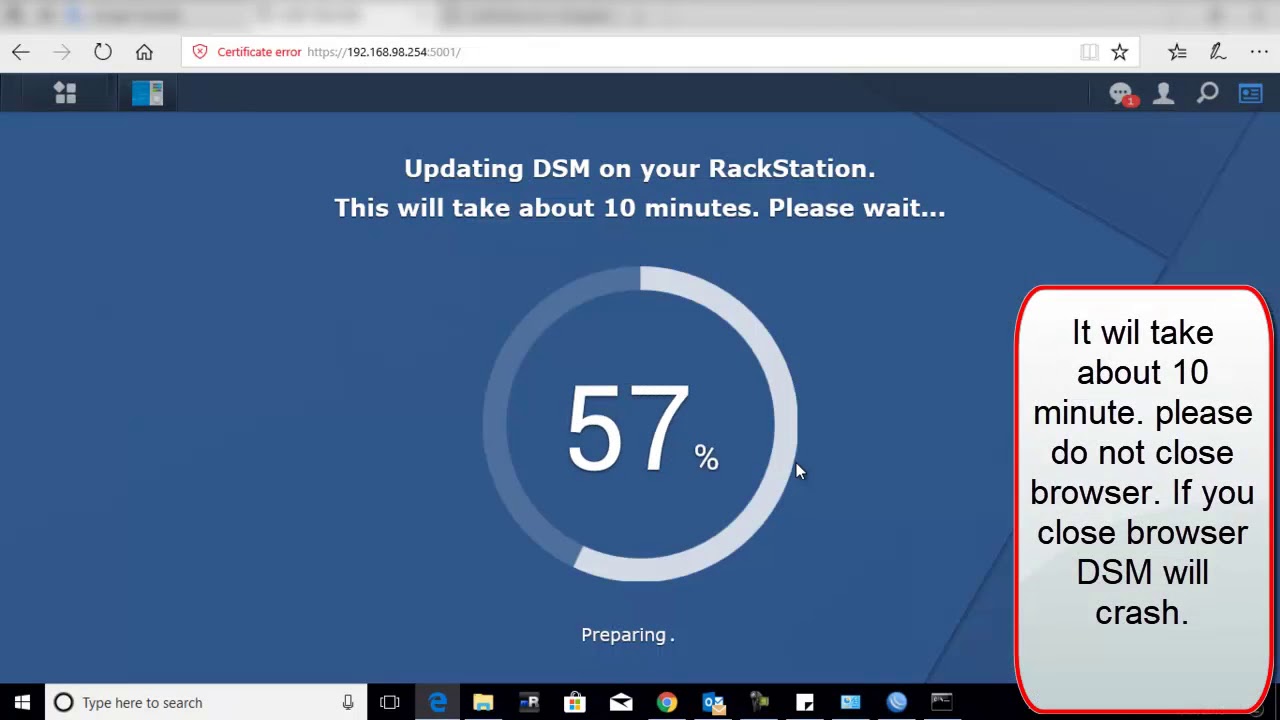Add page to favorites with star icon
Viewport: 1280px width, 720px height.
point(1120,52)
